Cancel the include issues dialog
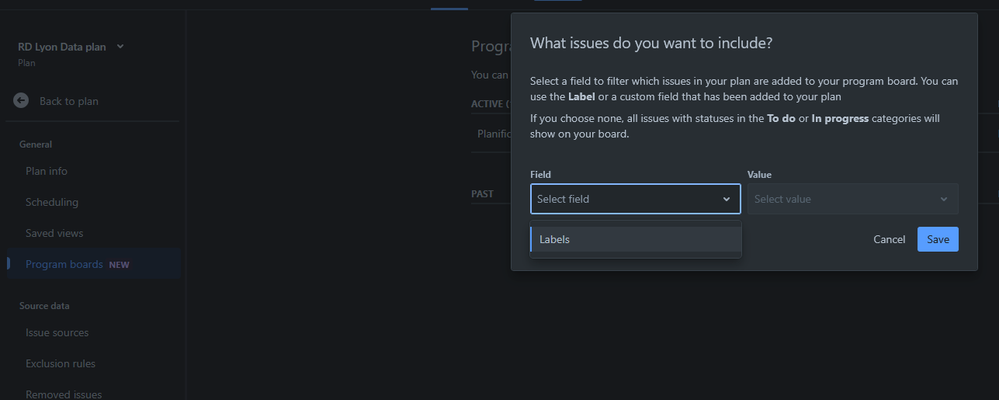 click(x=889, y=239)
